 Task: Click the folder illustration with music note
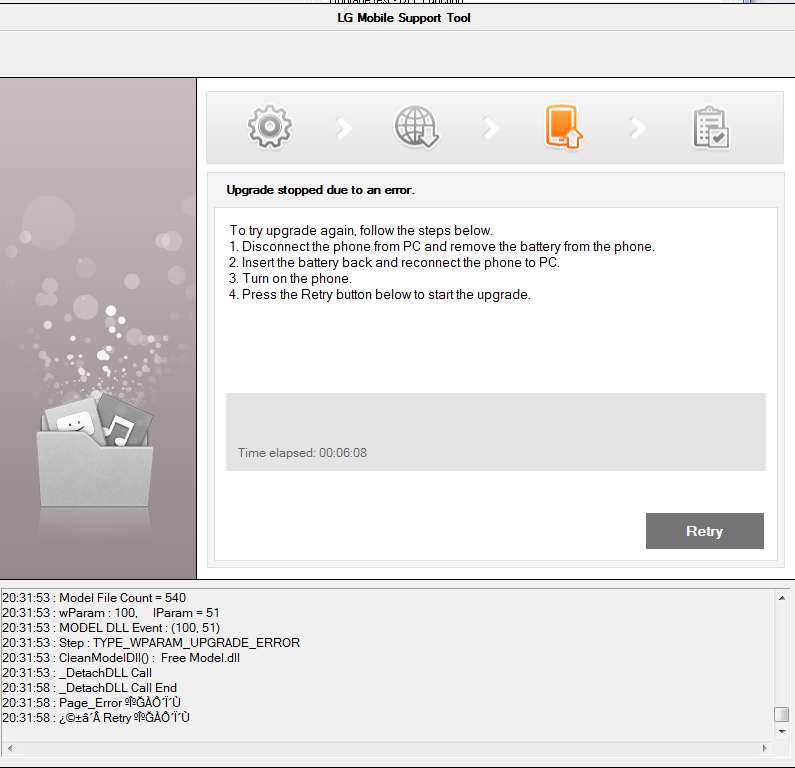tap(95, 450)
